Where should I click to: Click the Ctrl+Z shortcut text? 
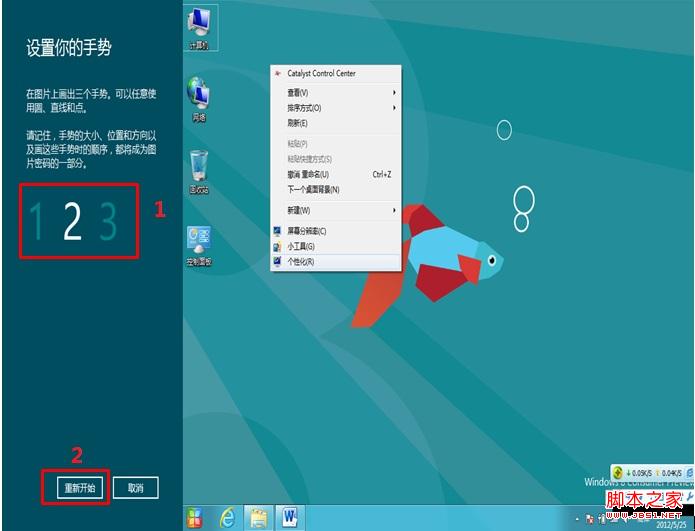coord(382,175)
